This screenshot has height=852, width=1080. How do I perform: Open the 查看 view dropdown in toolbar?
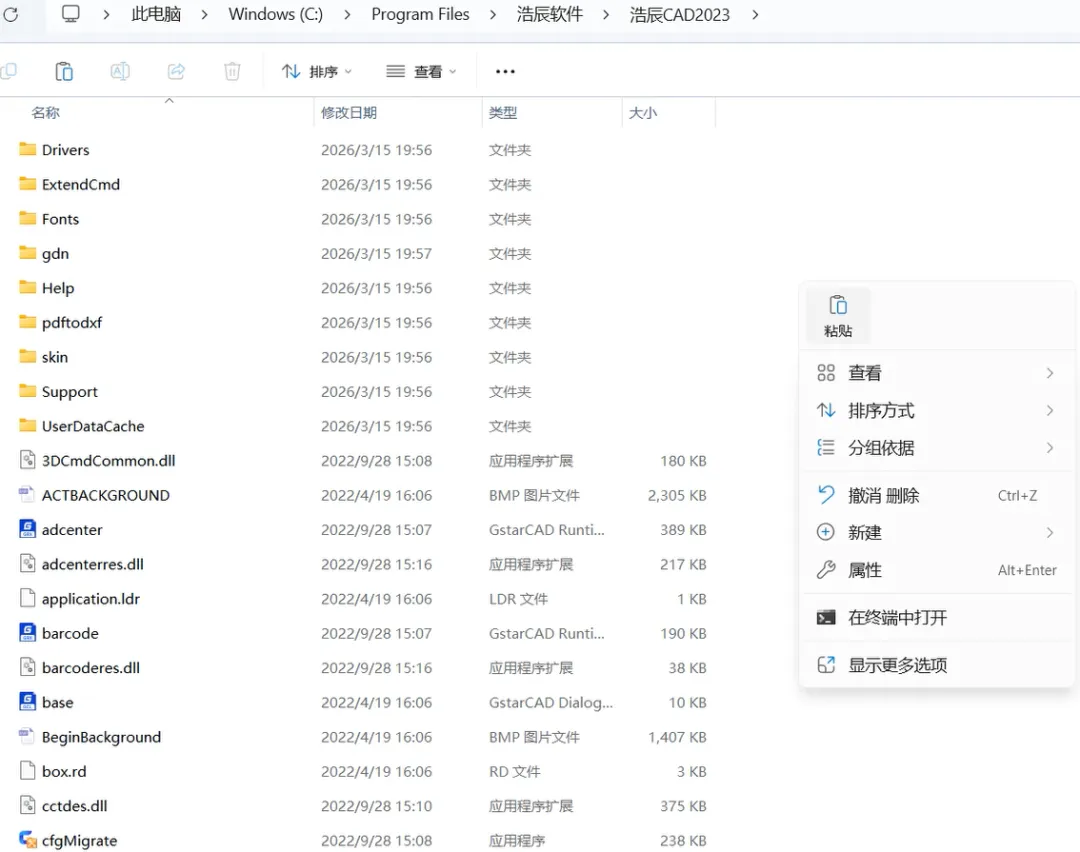coord(422,71)
